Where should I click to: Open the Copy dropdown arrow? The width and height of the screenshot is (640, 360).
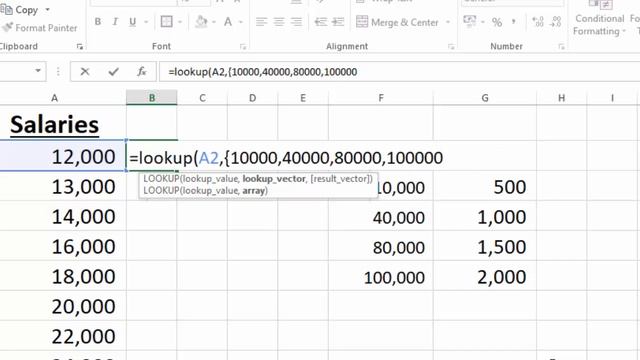47,10
